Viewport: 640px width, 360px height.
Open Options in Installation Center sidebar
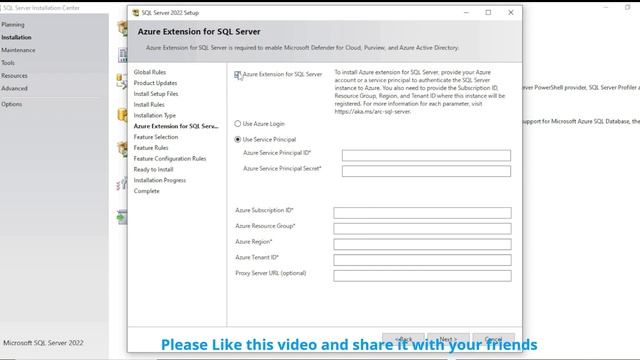(11, 104)
